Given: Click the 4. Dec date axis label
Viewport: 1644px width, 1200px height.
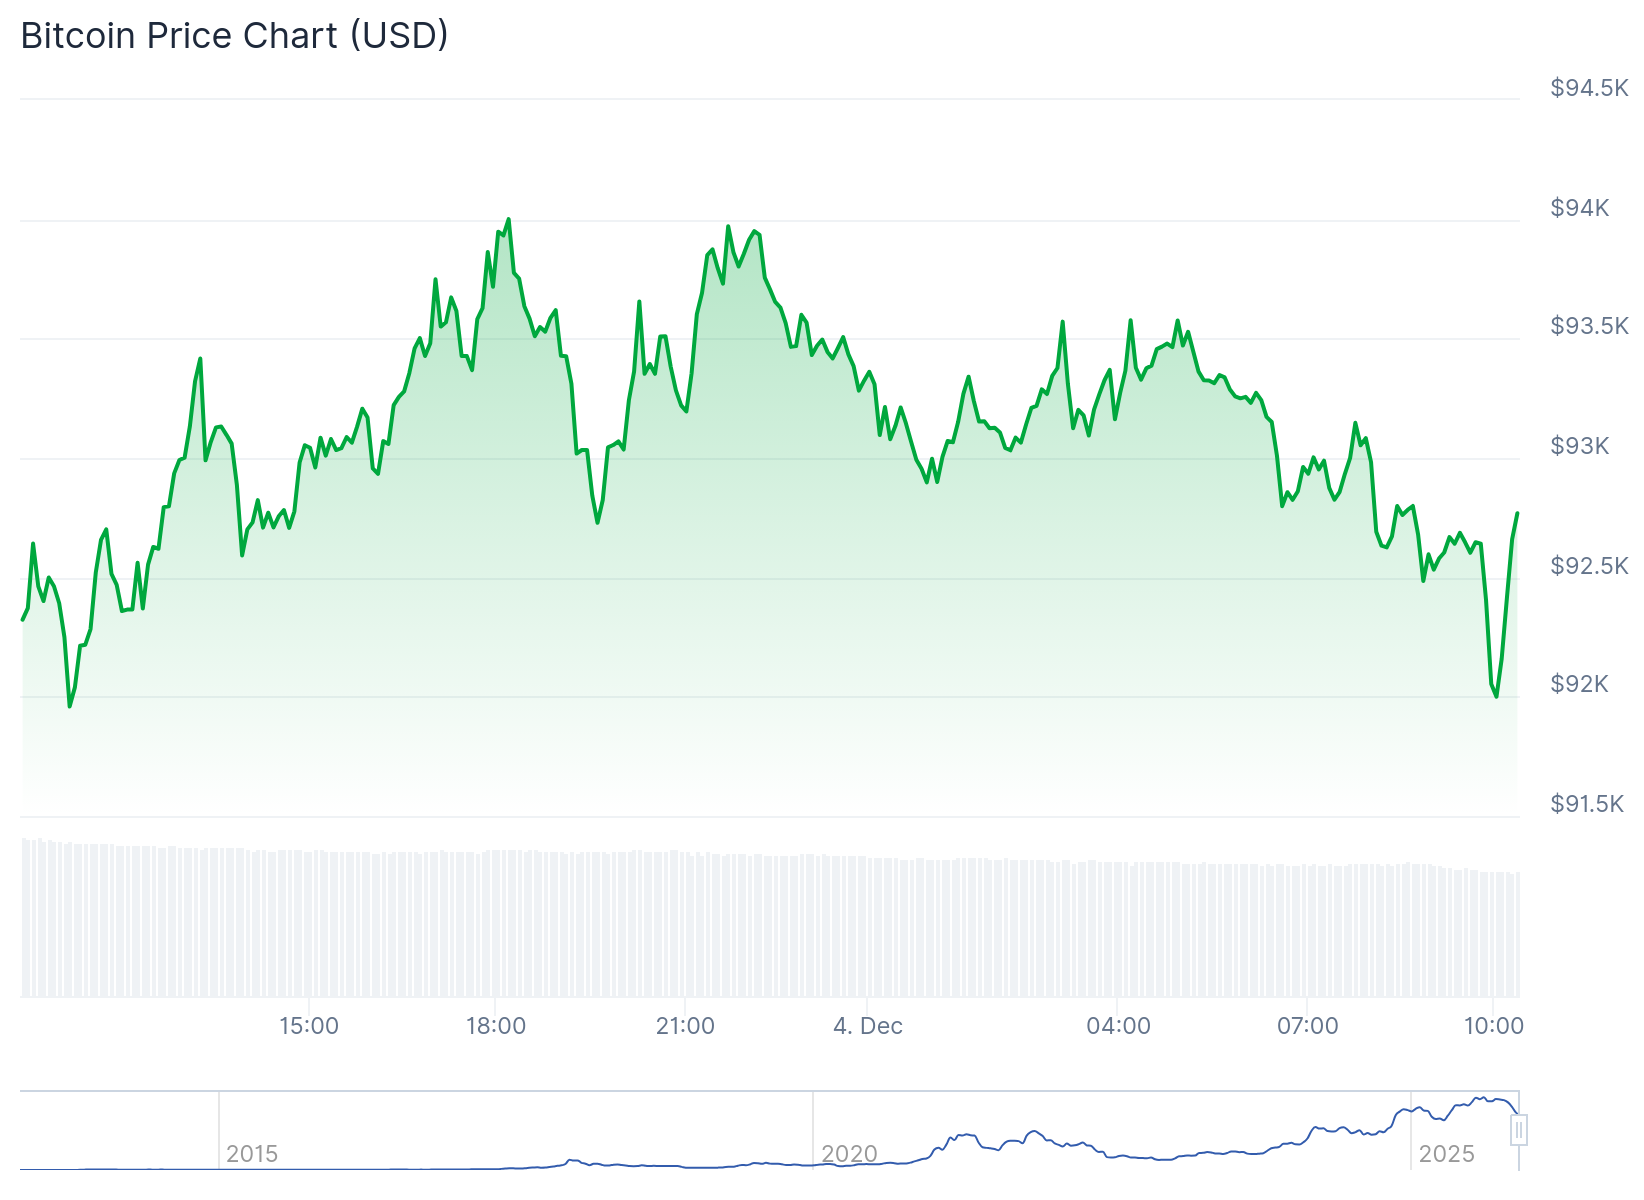Looking at the screenshot, I should tap(868, 1026).
